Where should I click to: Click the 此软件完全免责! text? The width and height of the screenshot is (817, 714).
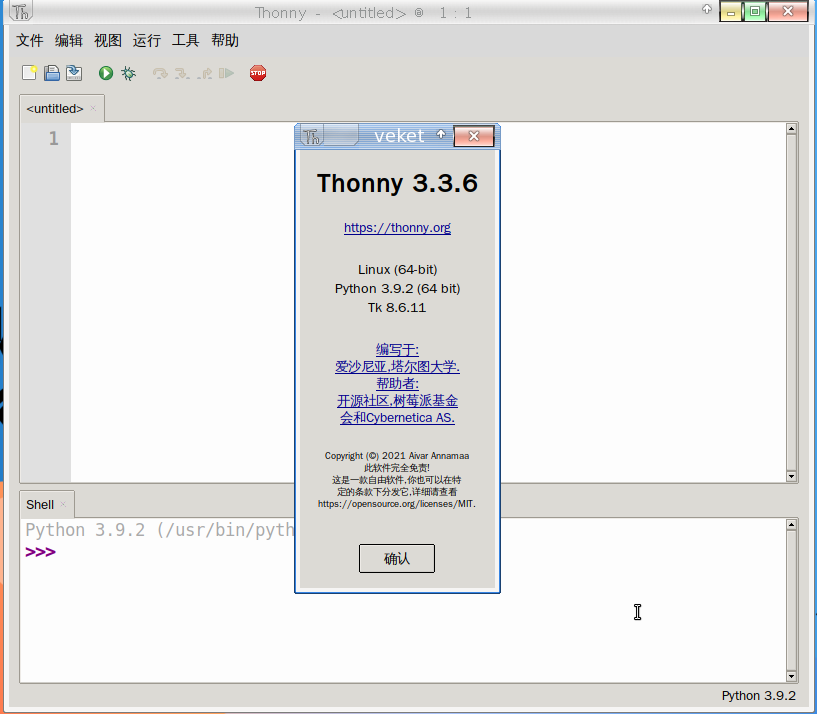point(397,467)
